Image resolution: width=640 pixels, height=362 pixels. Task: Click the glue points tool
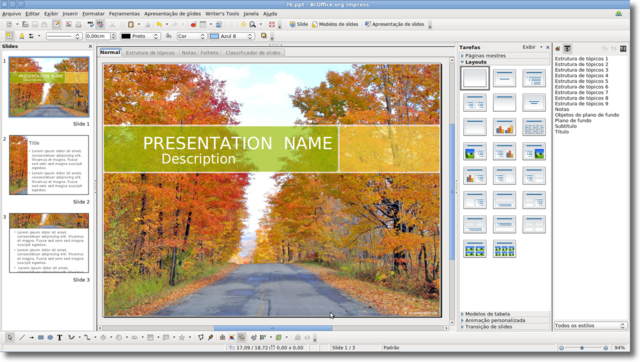[x=211, y=338]
